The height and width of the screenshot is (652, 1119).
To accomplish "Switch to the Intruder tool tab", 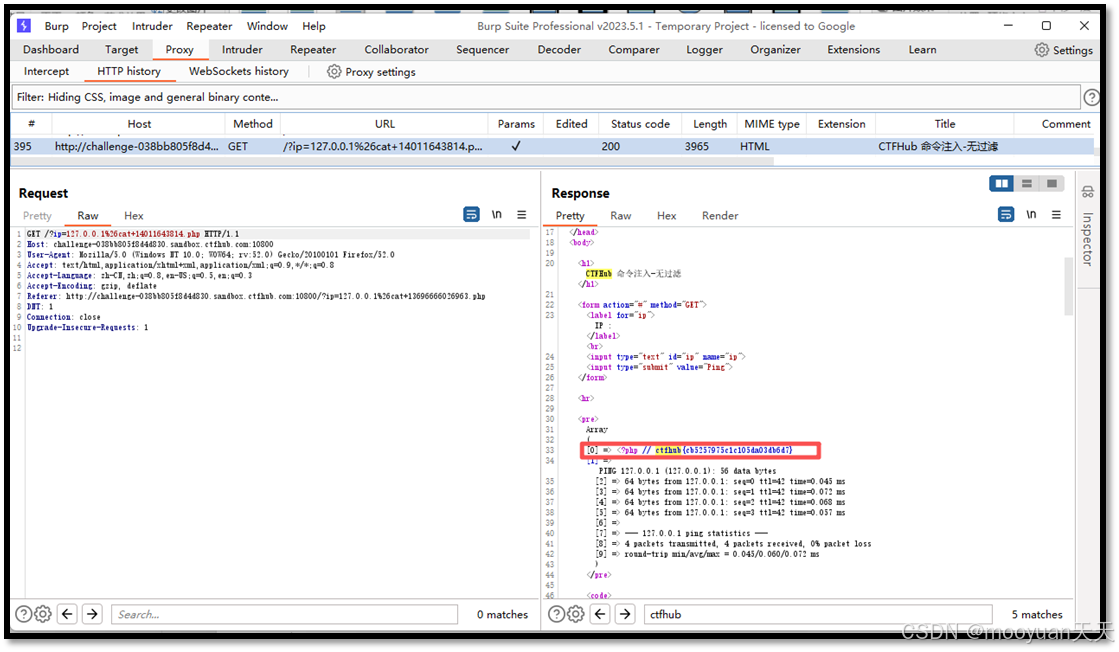I will tap(242, 50).
